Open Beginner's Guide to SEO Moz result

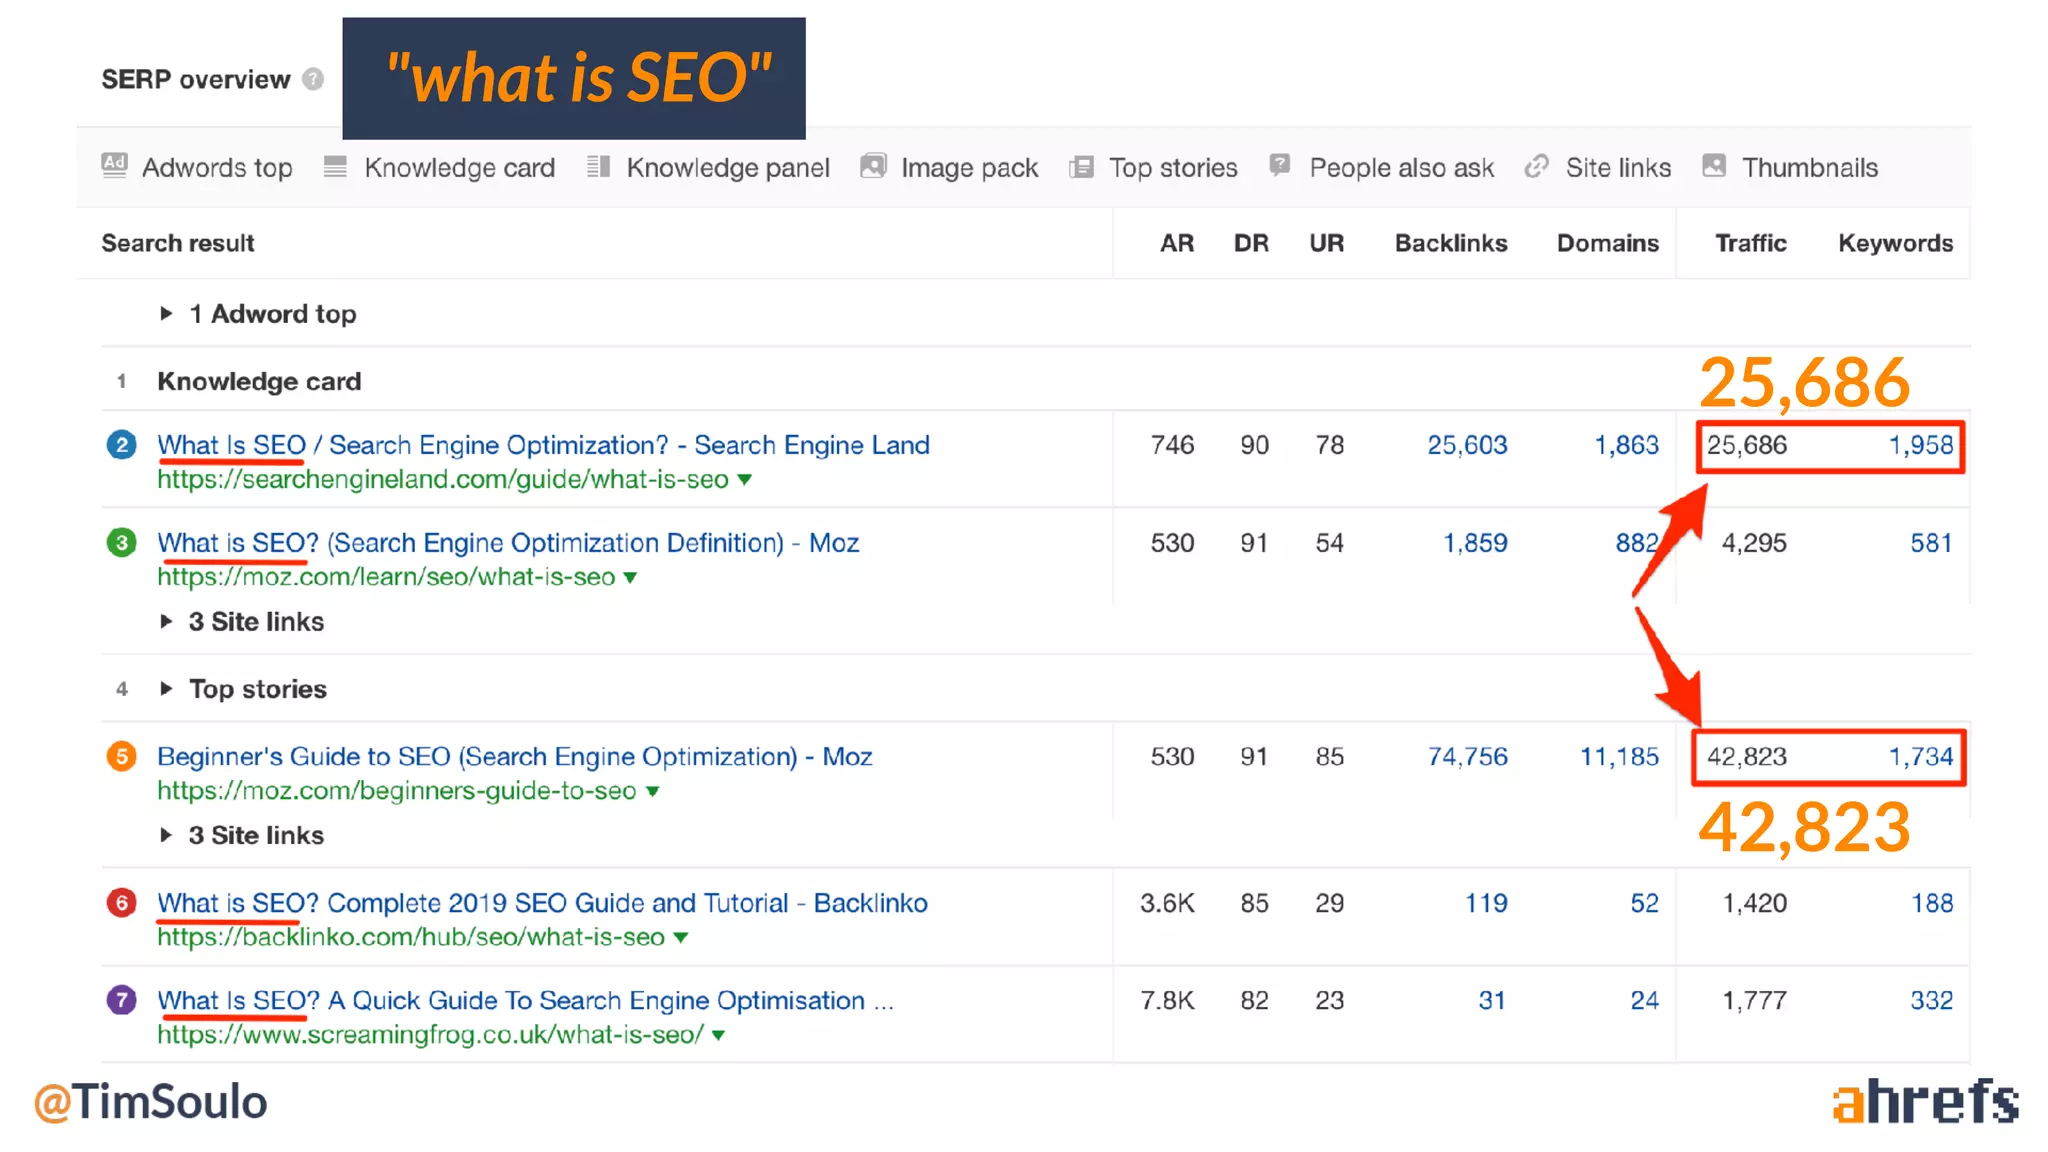pos(515,757)
